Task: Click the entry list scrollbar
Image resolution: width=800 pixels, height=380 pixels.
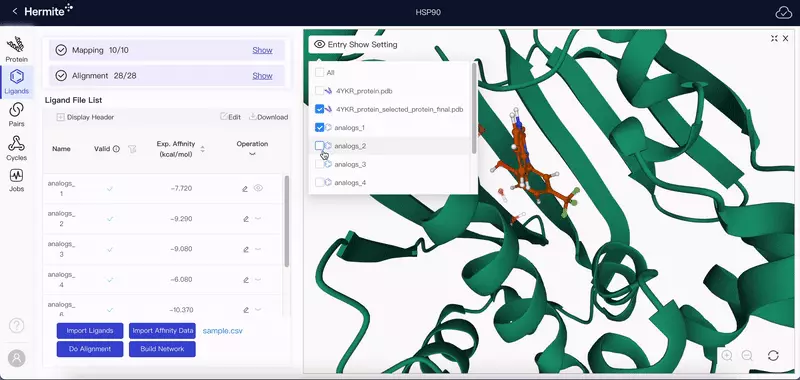Action: 474,108
